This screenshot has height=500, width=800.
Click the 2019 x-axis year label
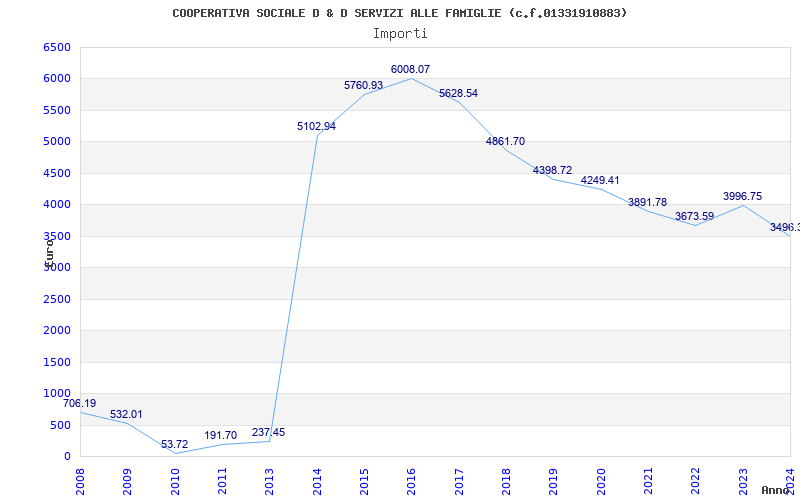tap(554, 483)
